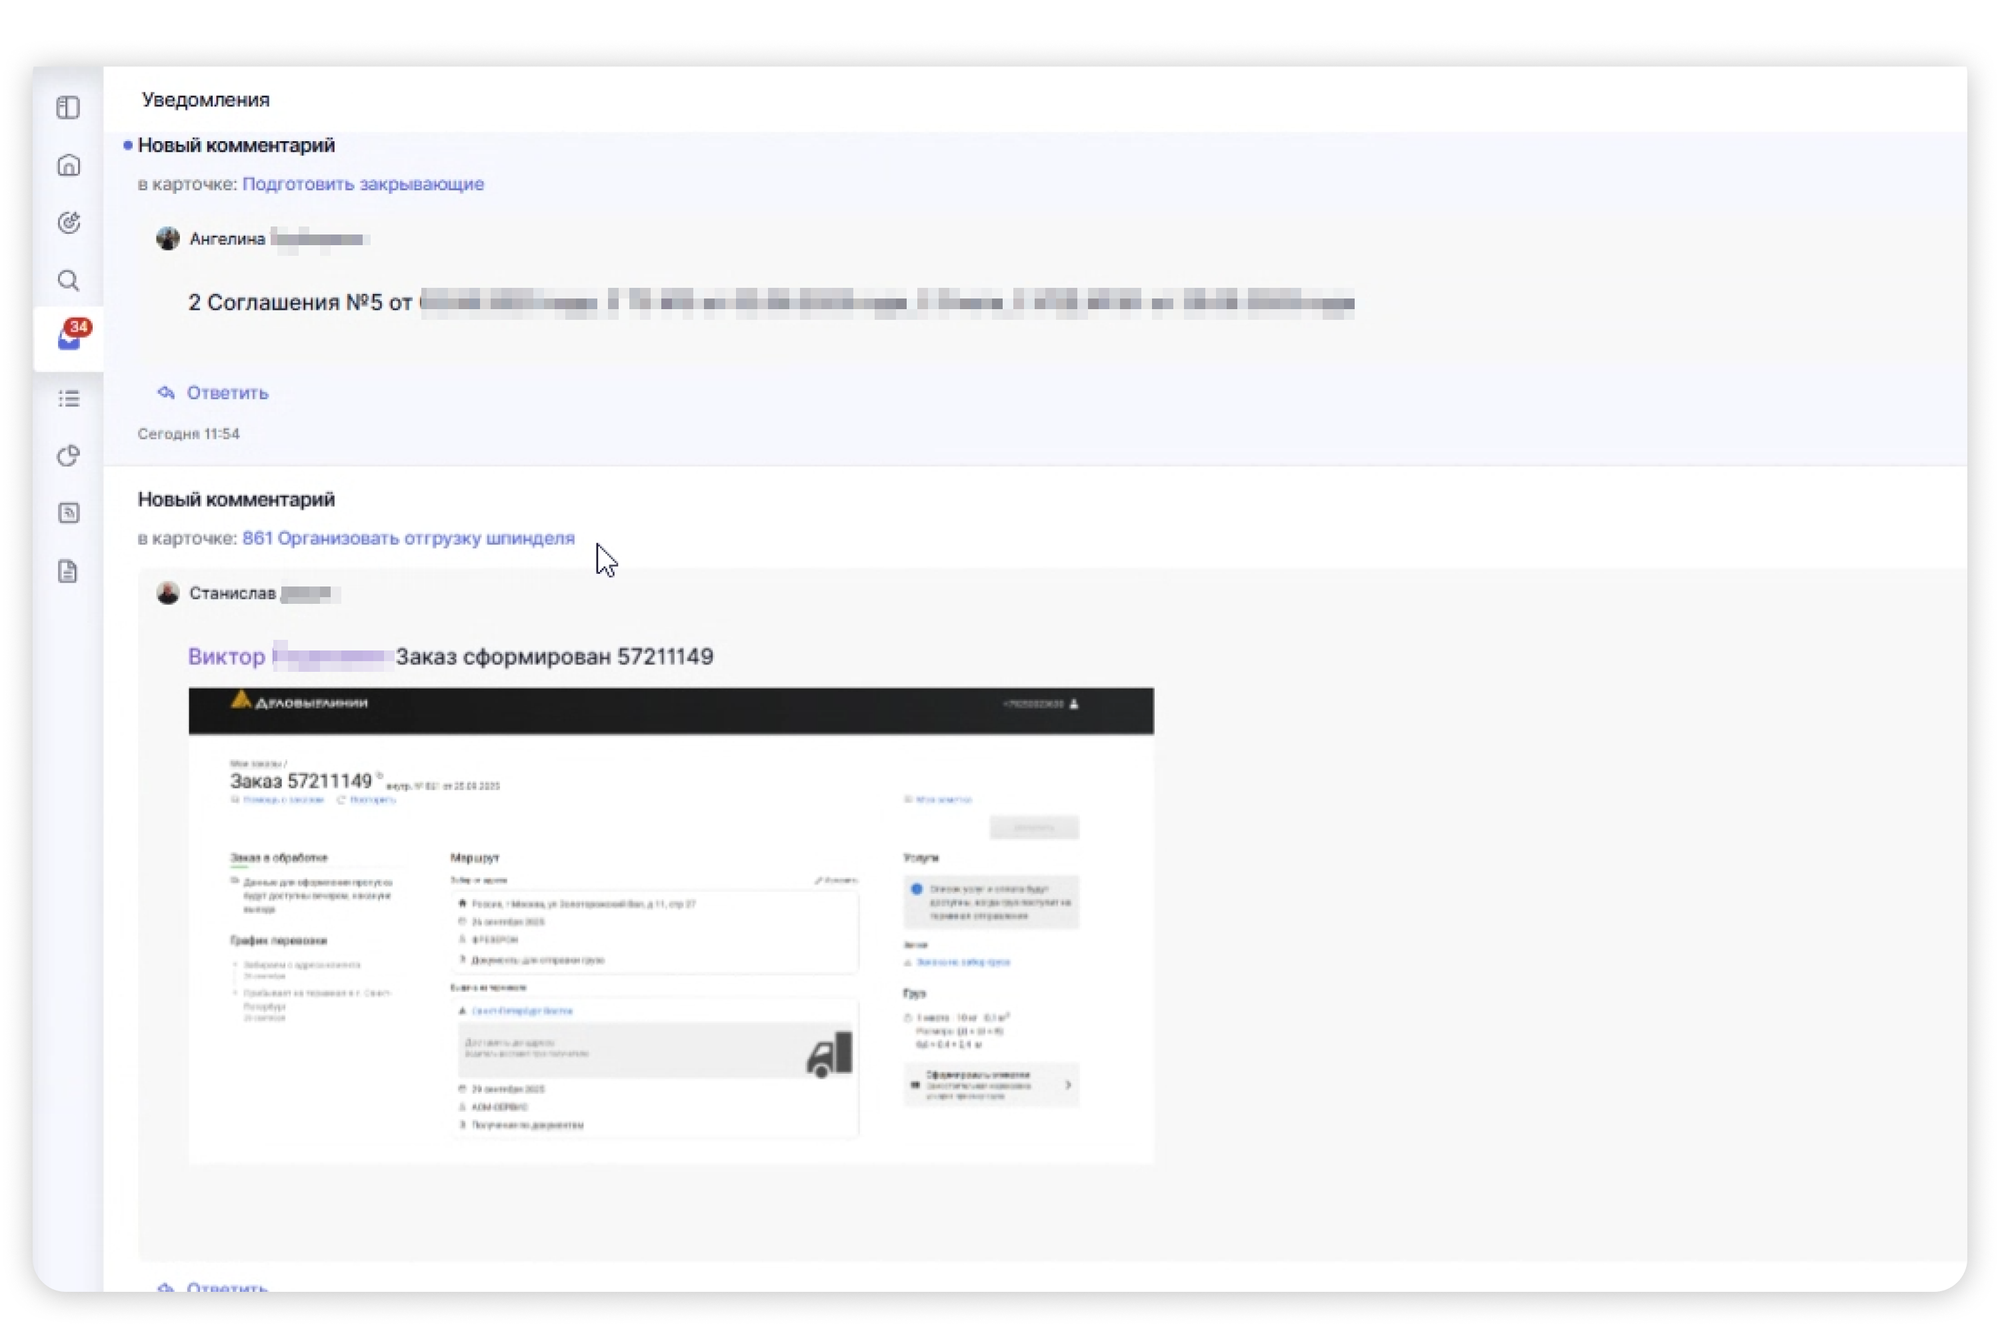This screenshot has width=2000, height=1333.
Task: Open the pie chart reports icon
Action: 68,456
